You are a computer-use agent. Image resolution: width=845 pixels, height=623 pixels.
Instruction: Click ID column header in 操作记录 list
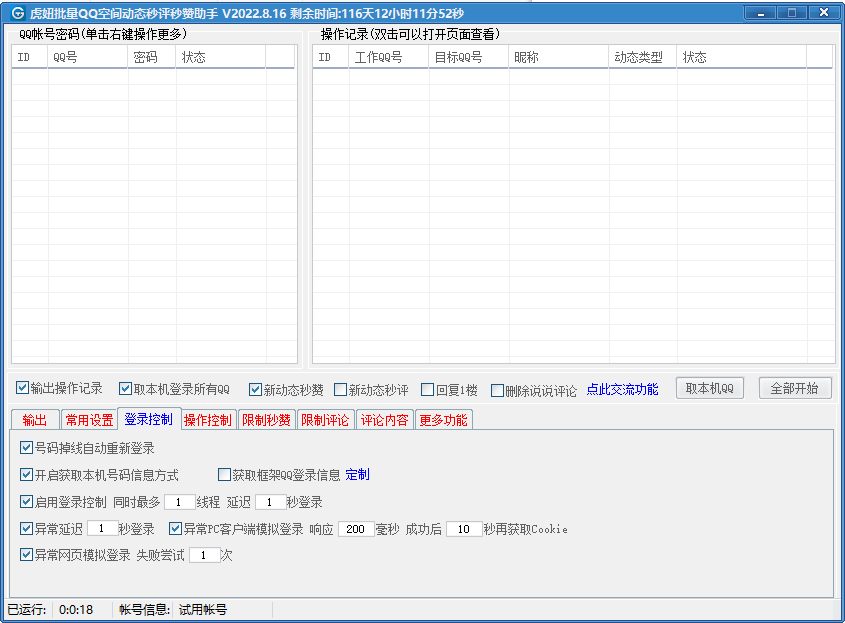331,57
